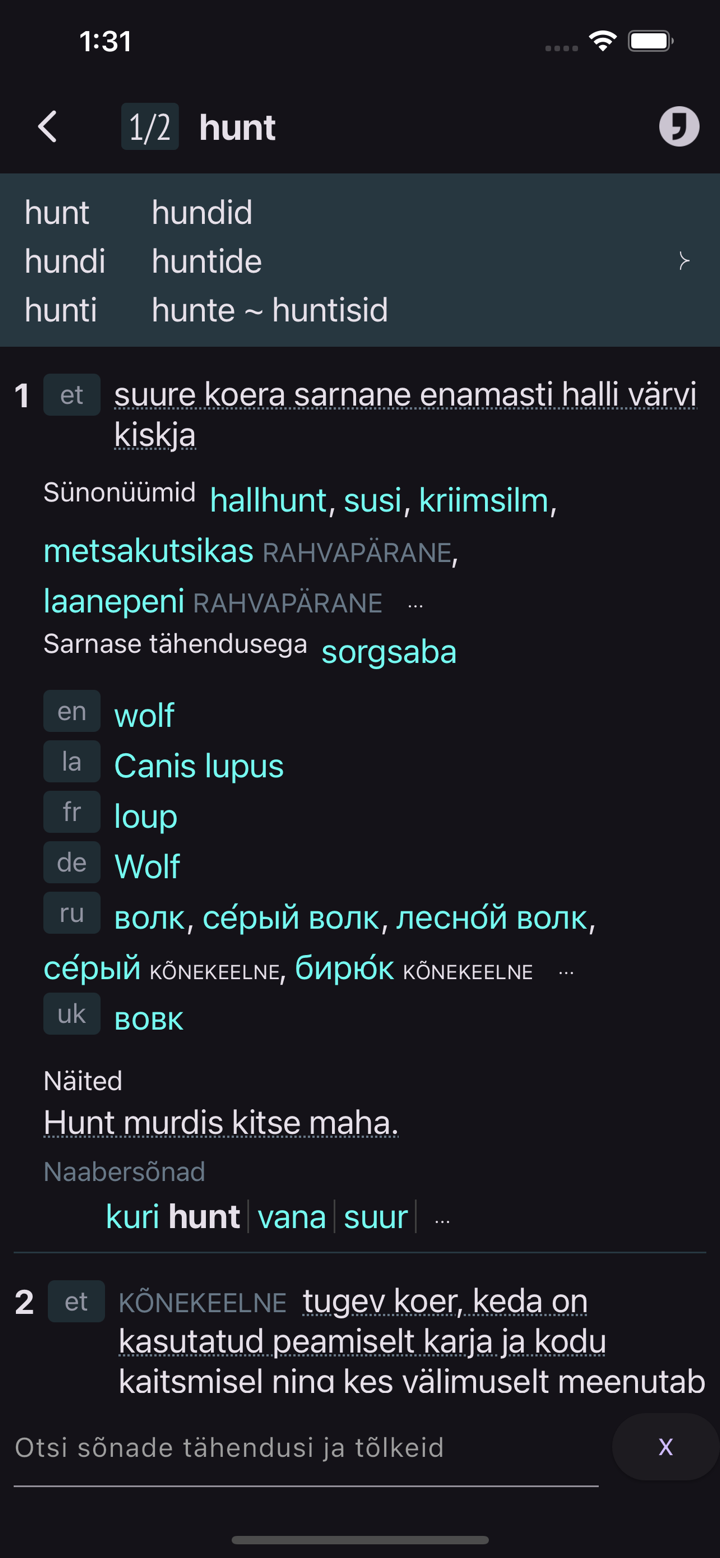Open the related word sorgsaba
Viewport: 720px width, 1558px height.
click(x=388, y=651)
